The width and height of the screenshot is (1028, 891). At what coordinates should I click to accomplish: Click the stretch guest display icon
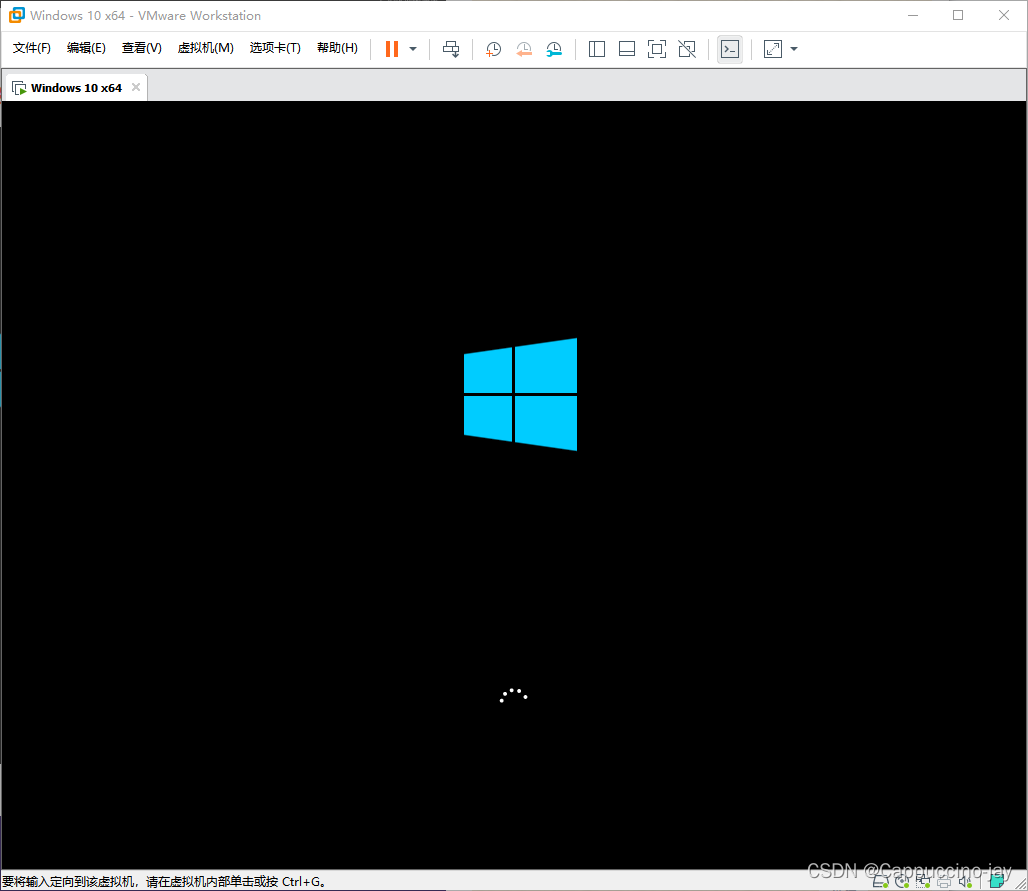773,49
